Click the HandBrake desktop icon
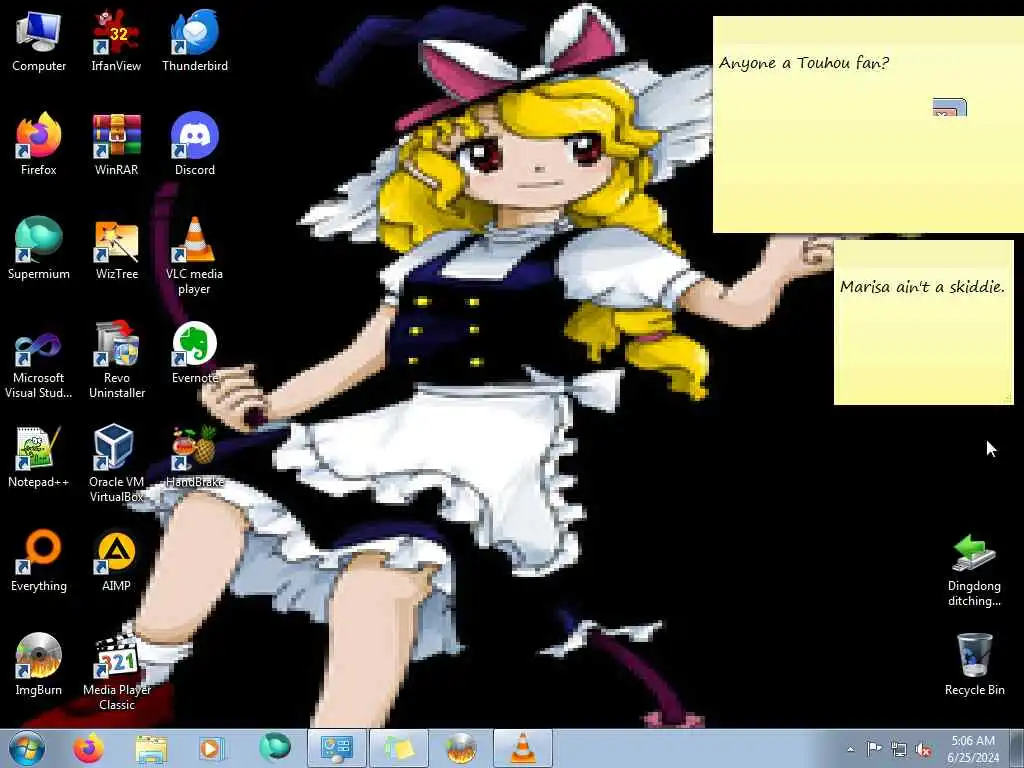1024x768 pixels. coord(195,457)
